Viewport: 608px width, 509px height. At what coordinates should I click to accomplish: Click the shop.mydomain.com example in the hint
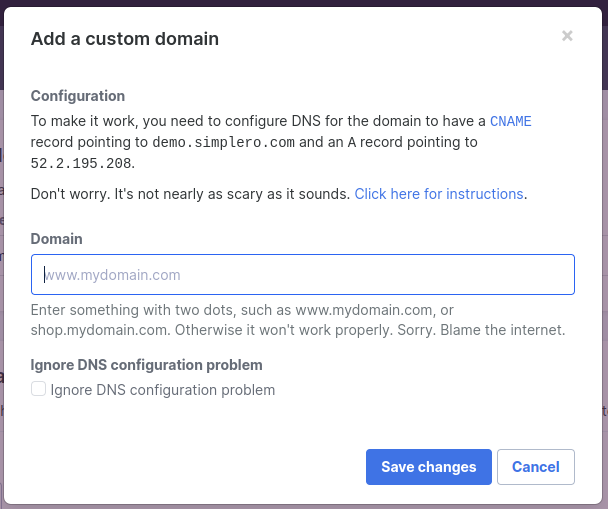coord(99,330)
